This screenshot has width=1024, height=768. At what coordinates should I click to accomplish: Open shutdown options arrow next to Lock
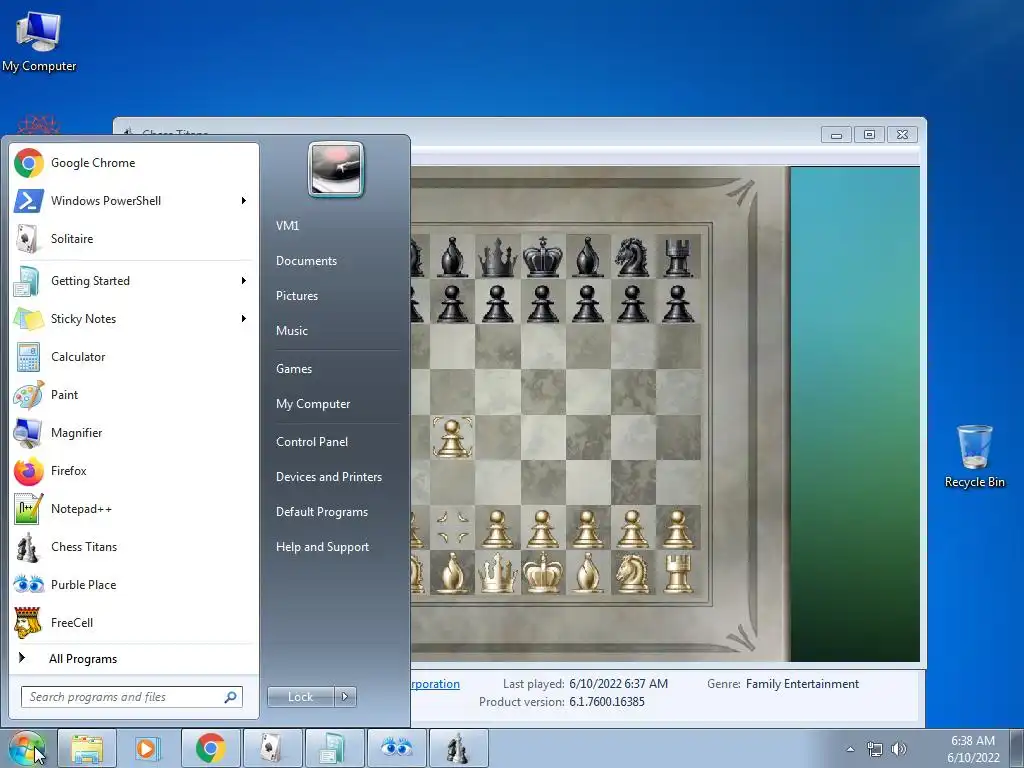pos(345,697)
